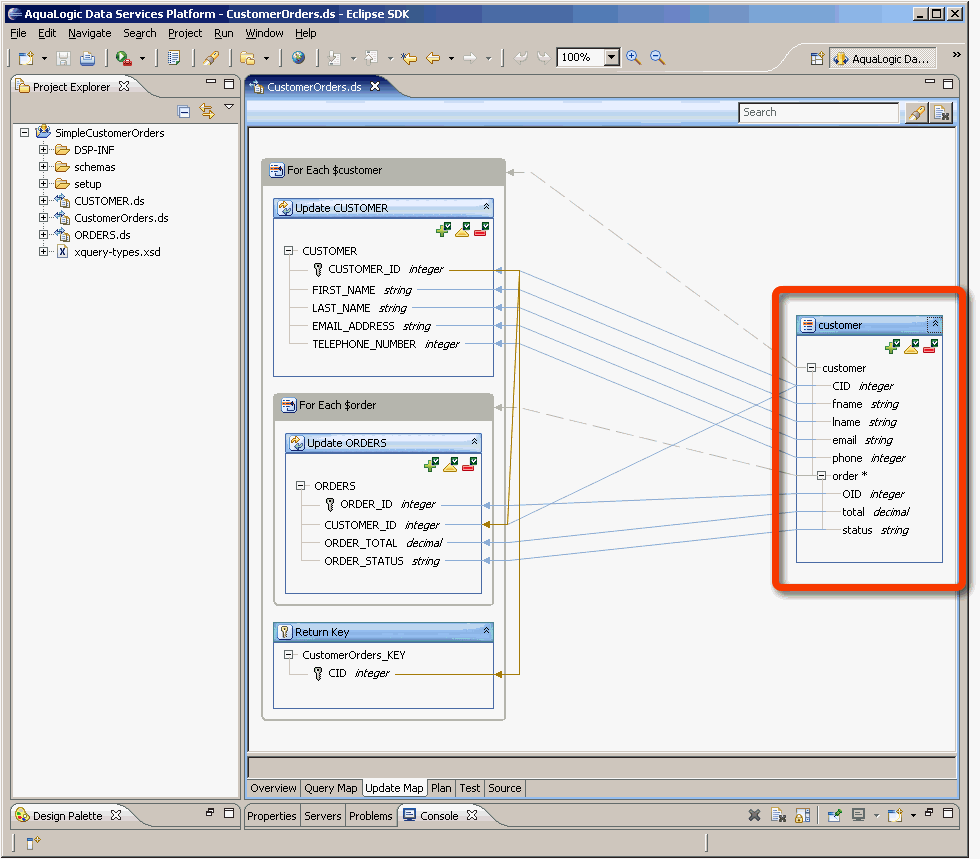Click the setup folder in Project Explorer

(87, 184)
